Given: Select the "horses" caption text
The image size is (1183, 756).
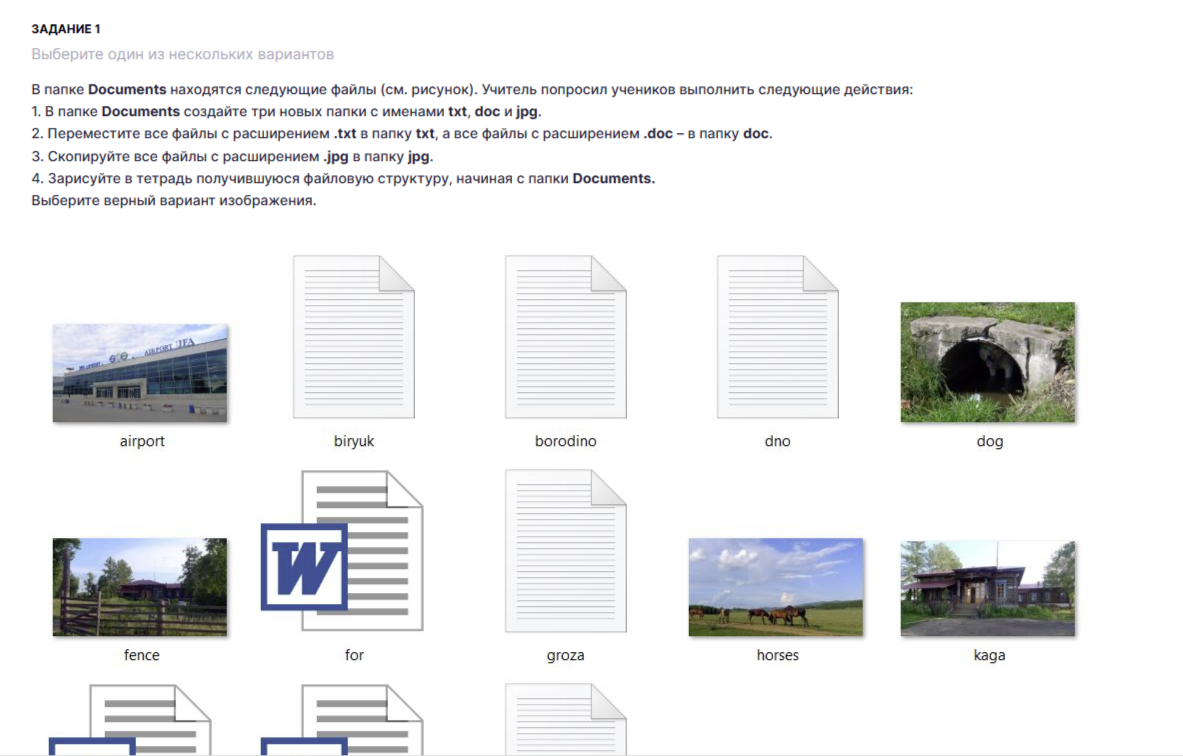Looking at the screenshot, I should click(x=778, y=655).
